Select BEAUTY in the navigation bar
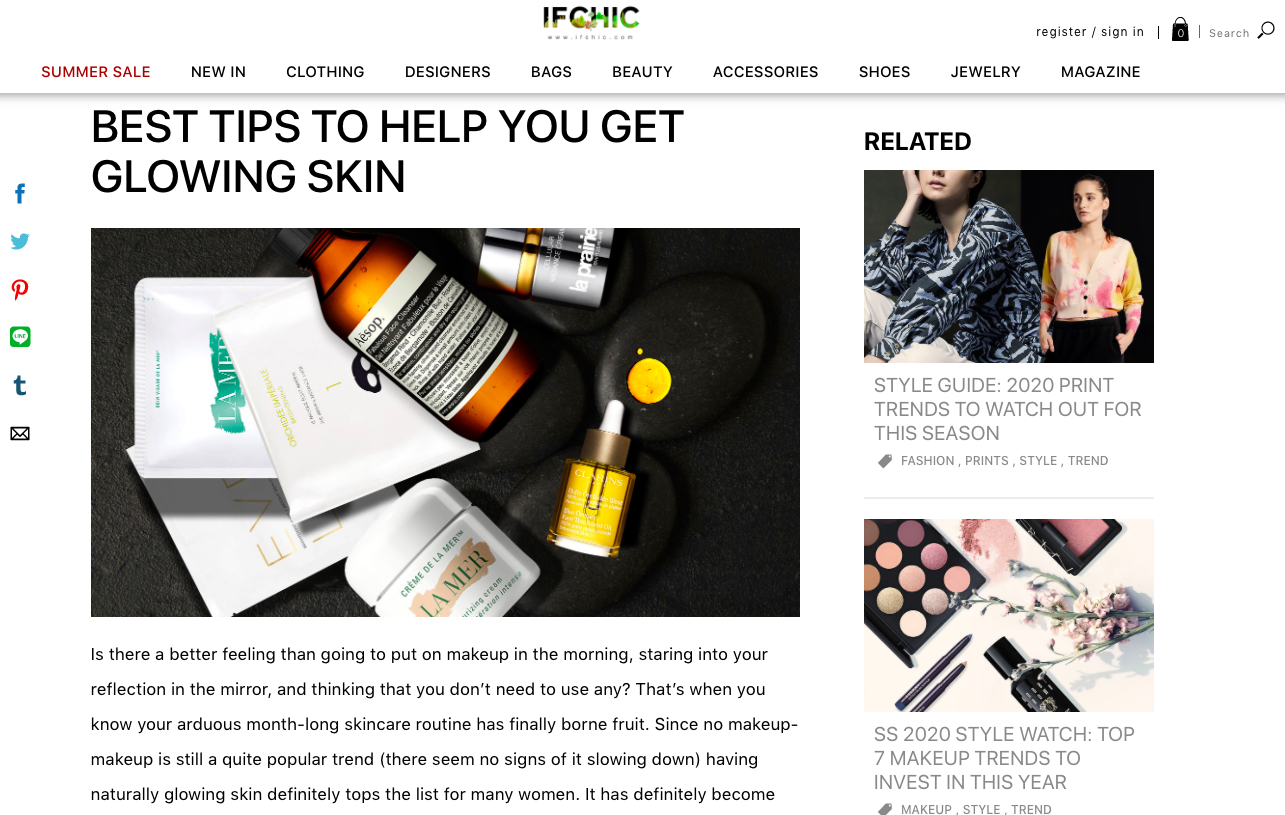 642,72
